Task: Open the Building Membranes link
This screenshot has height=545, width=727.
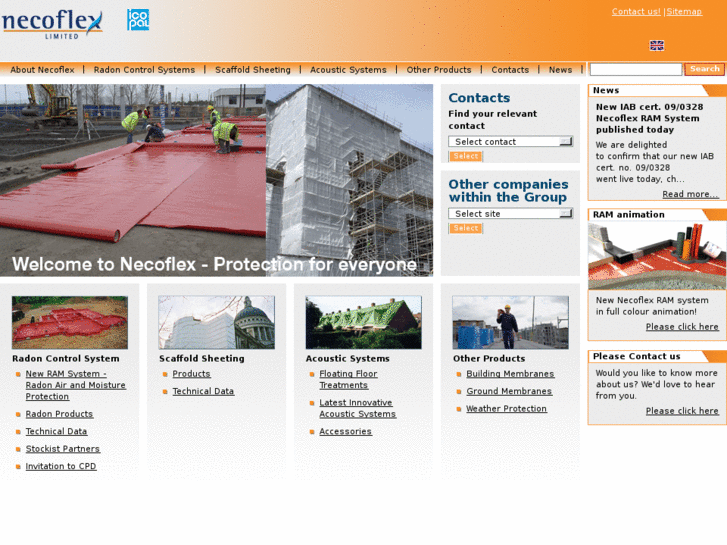Action: (510, 374)
